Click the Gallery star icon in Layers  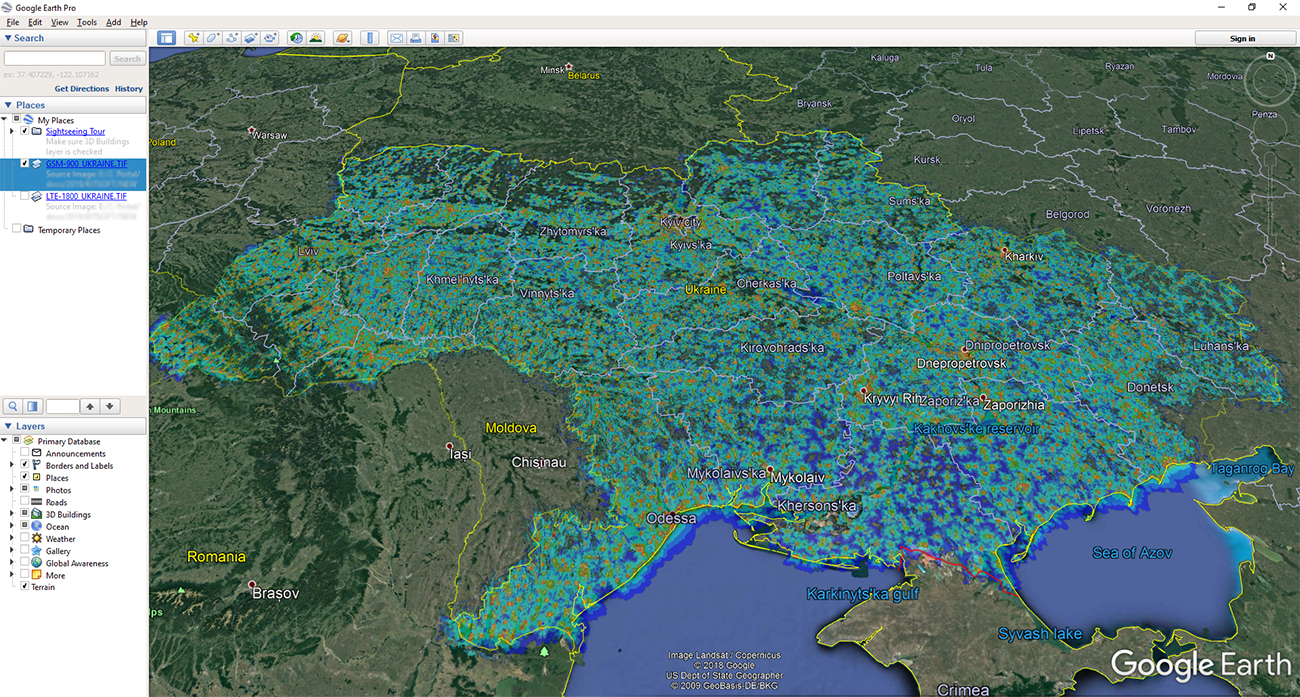point(37,551)
